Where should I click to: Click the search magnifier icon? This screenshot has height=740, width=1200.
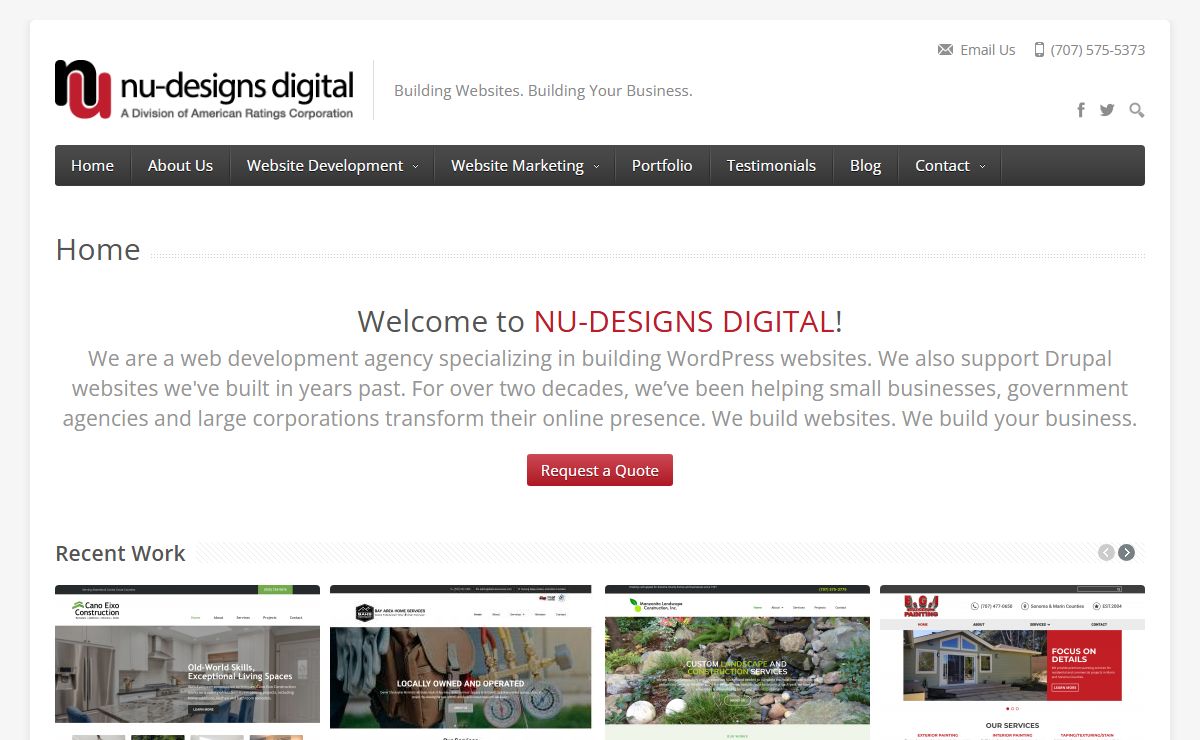(x=1137, y=110)
